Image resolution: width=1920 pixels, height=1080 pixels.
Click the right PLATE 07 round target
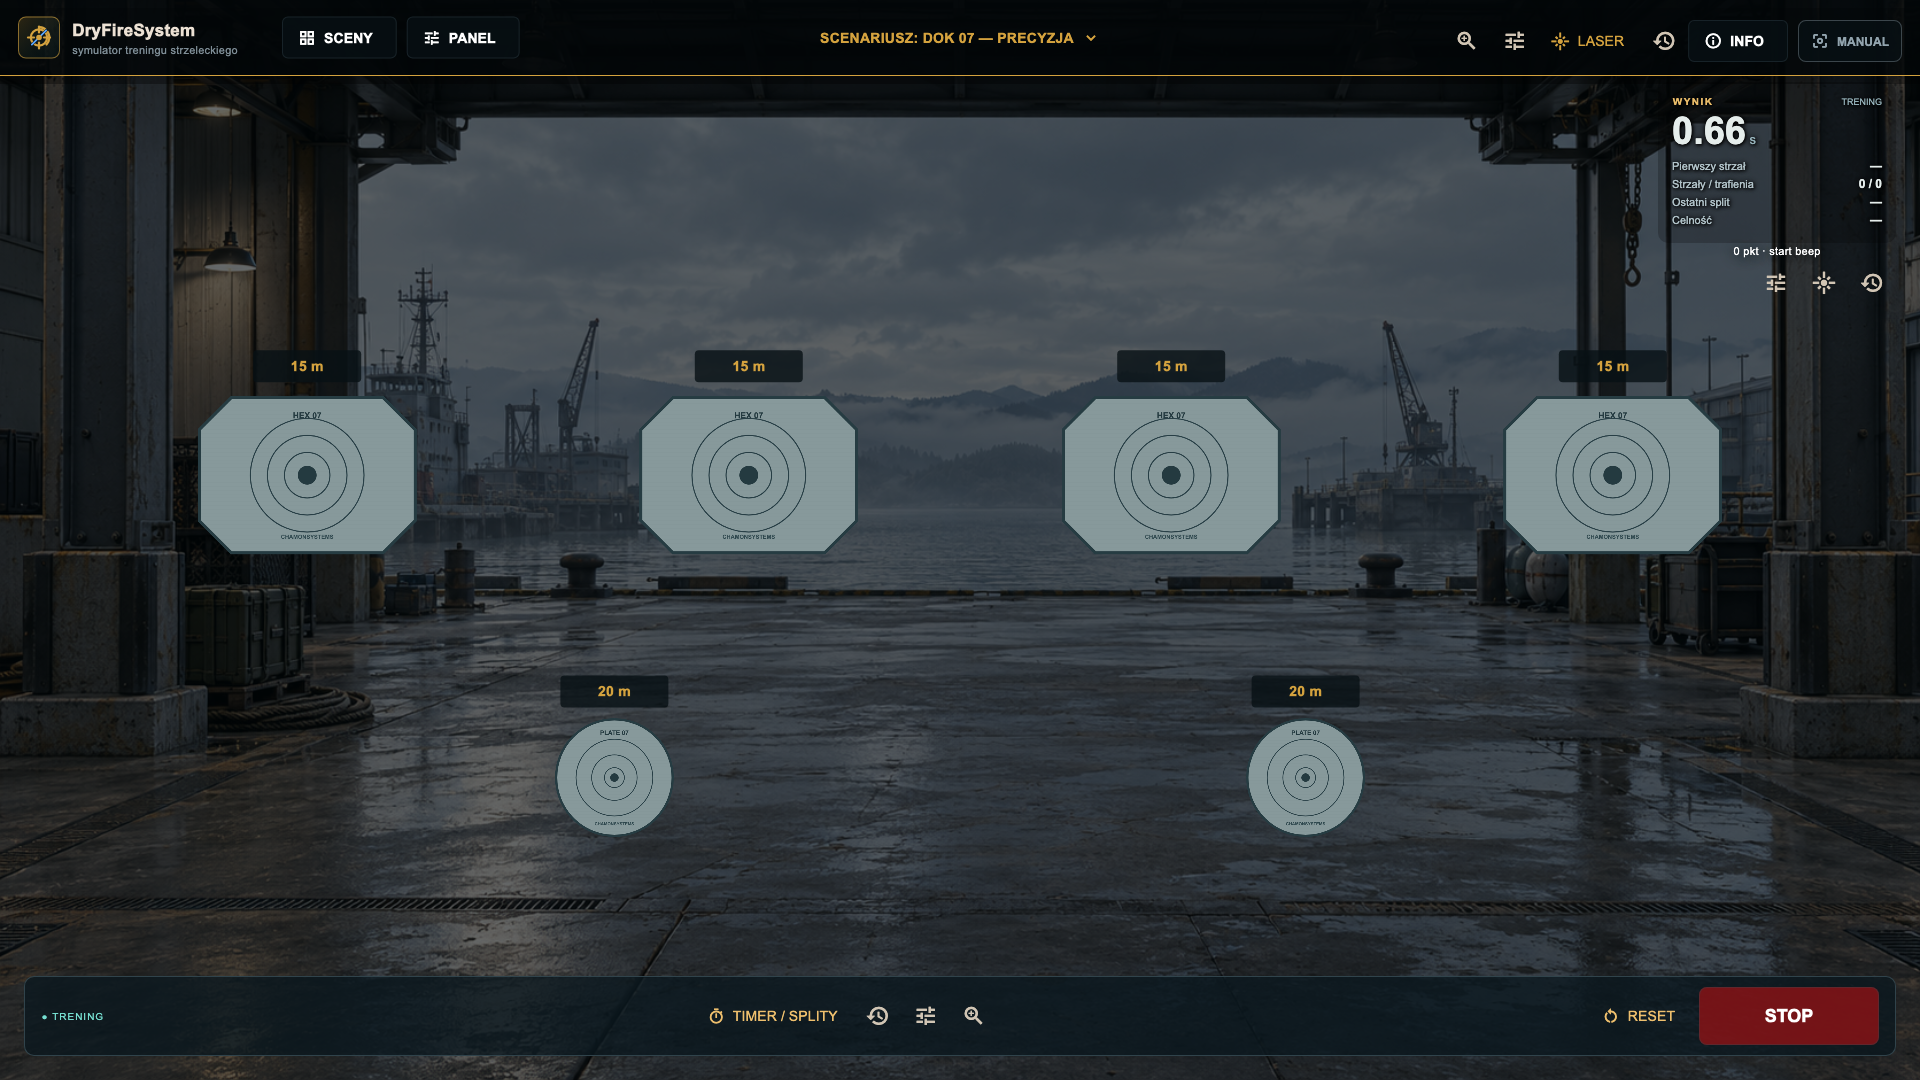click(1305, 778)
